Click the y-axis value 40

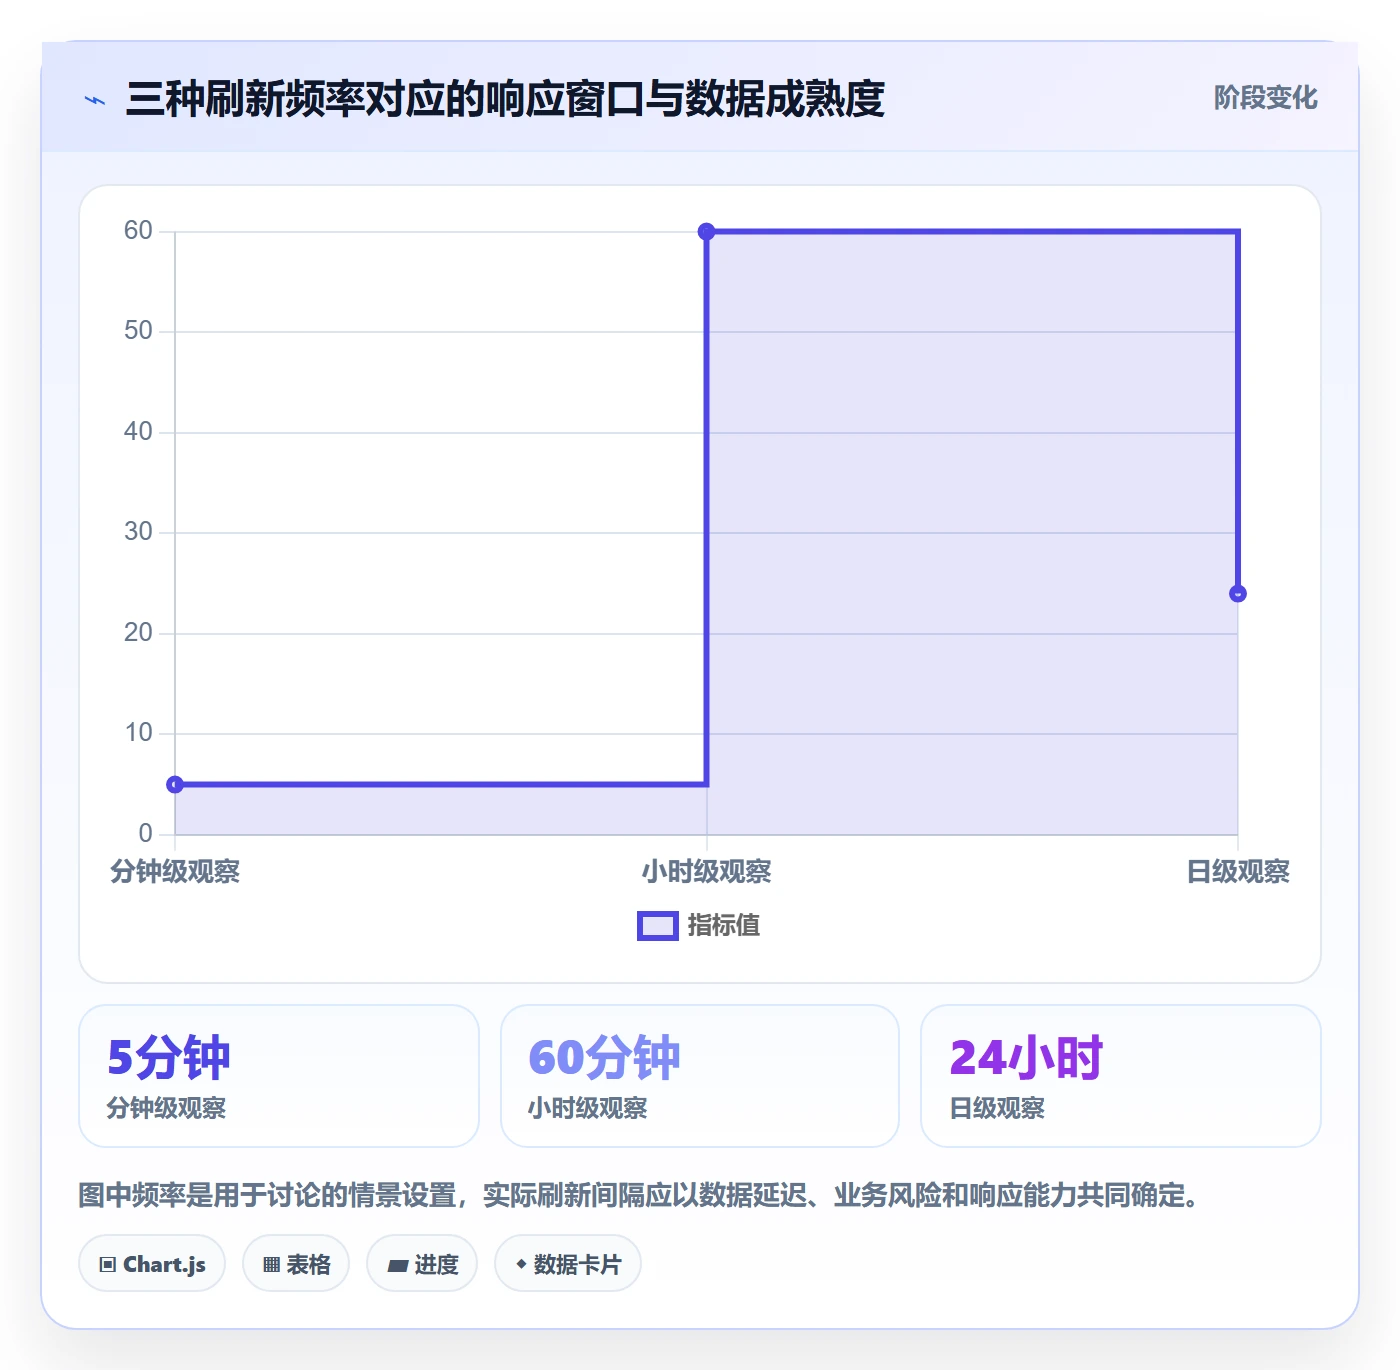pos(138,432)
